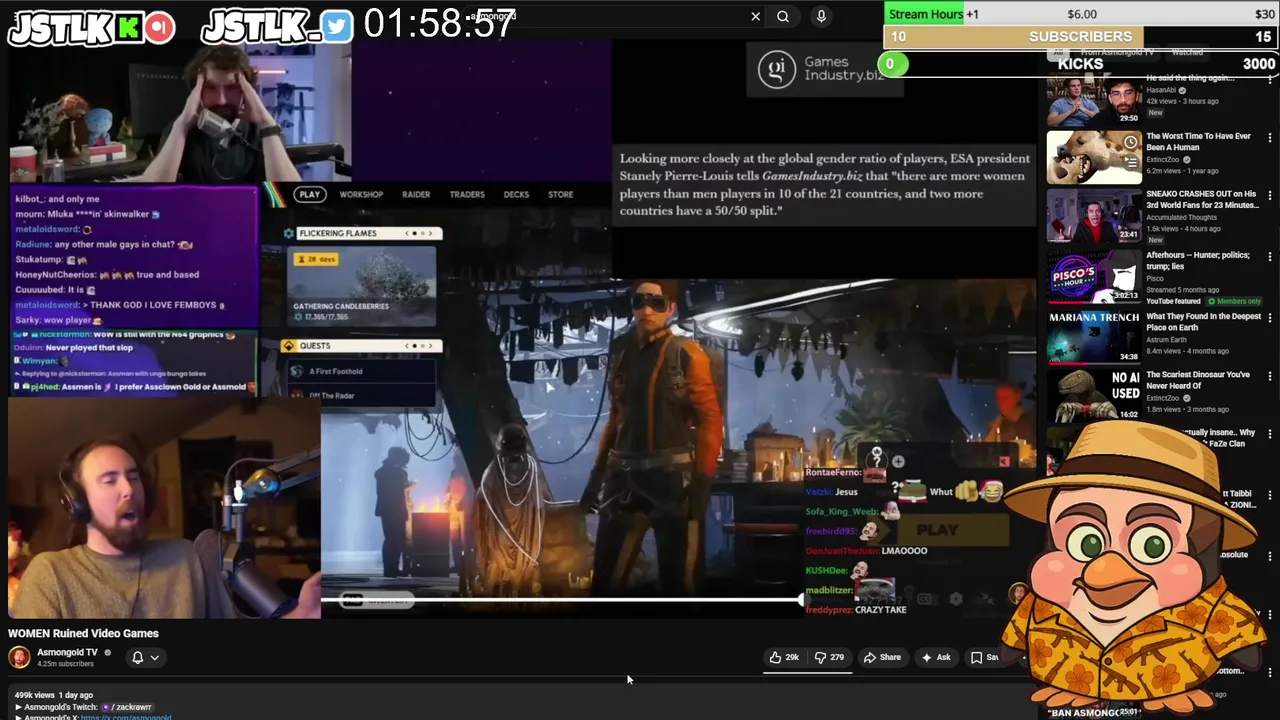Click the search magnifier button
Viewport: 1280px width, 720px height.
(783, 16)
